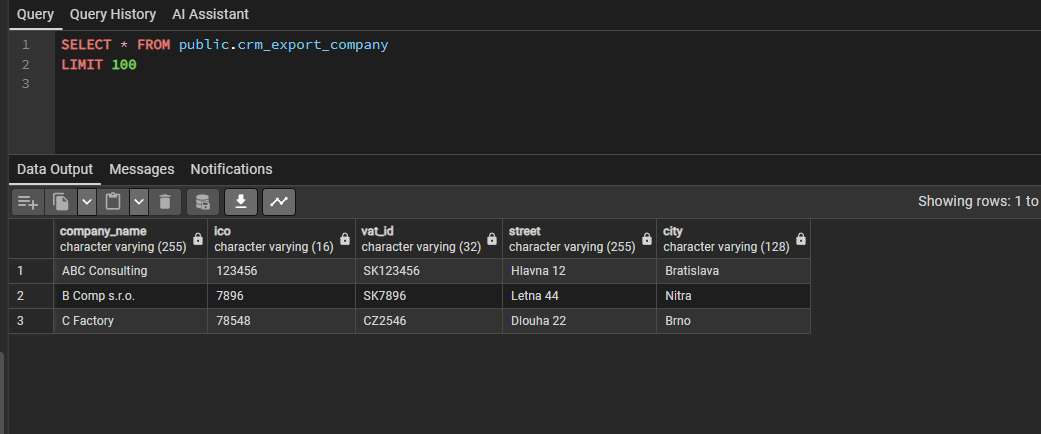Image resolution: width=1041 pixels, height=434 pixels.
Task: Click the Copy icon in data toolbar
Action: pos(61,202)
